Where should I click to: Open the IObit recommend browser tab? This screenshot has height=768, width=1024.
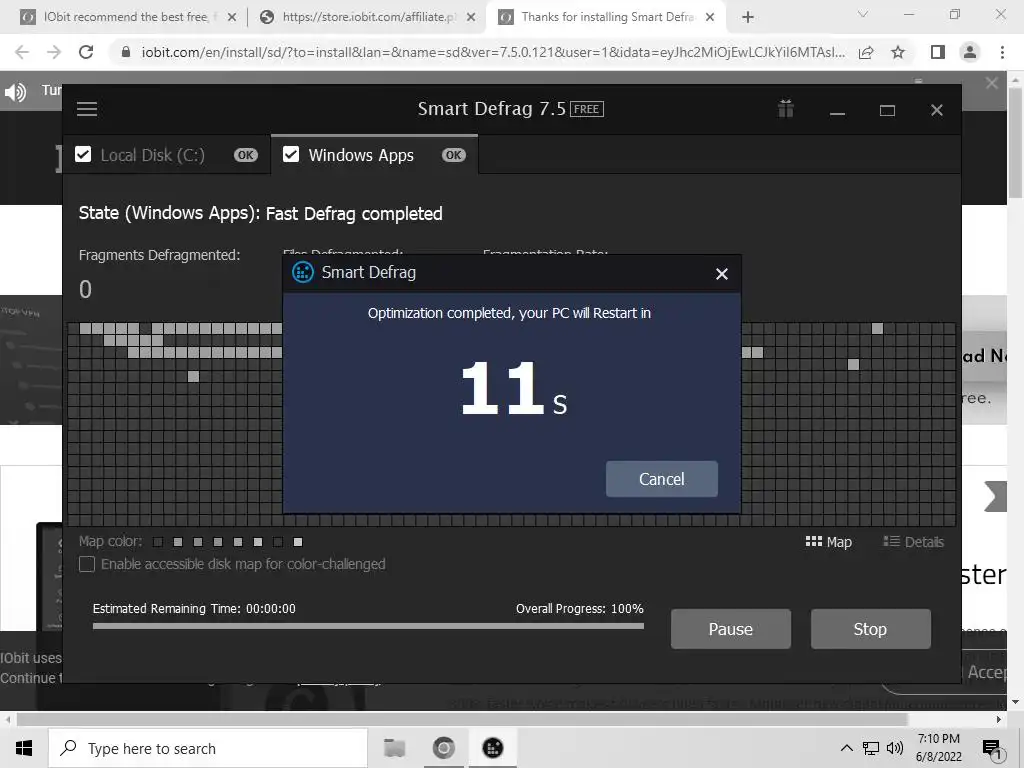pos(124,17)
